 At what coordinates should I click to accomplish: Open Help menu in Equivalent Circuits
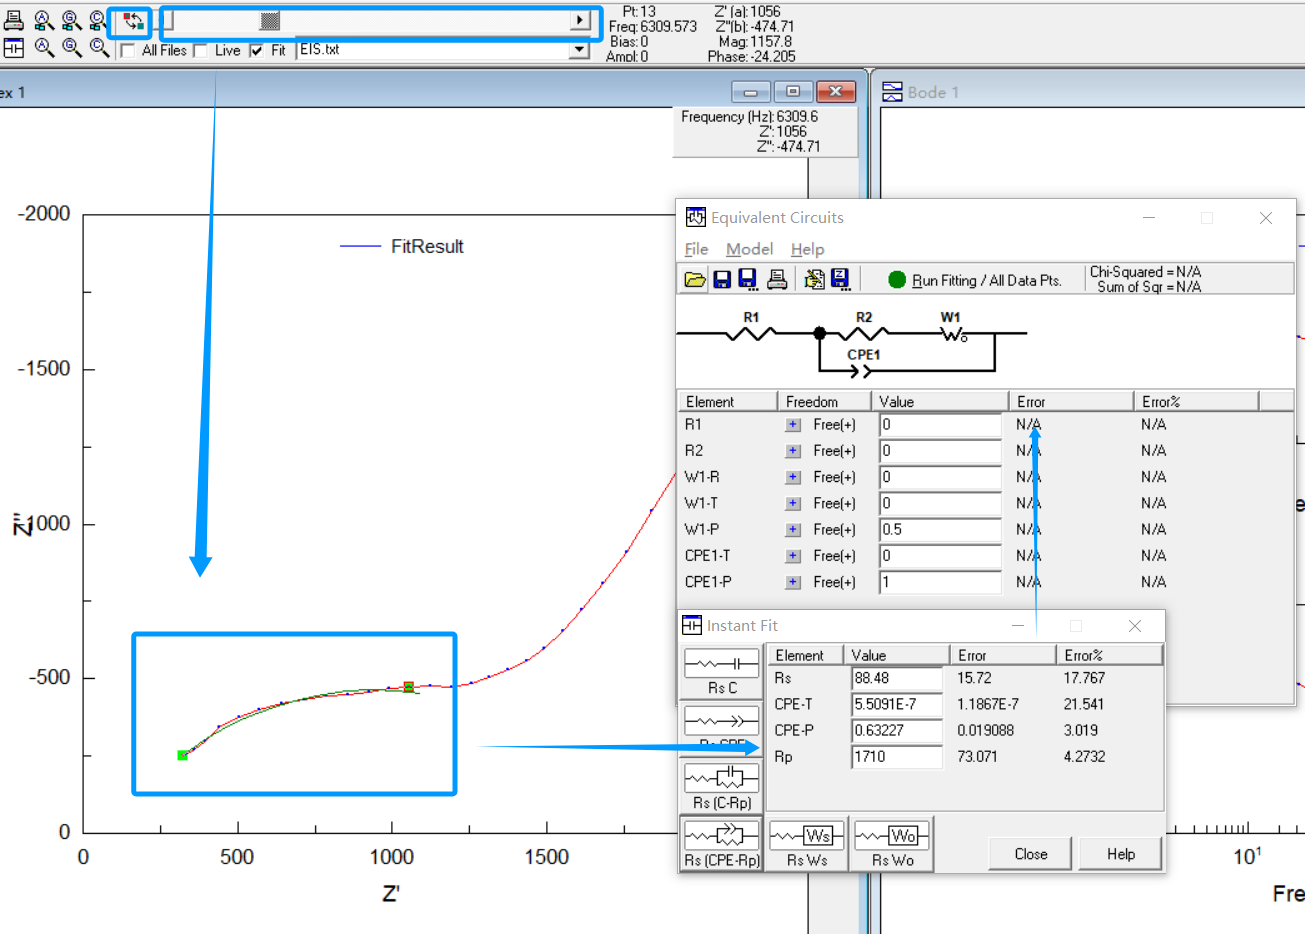807,249
